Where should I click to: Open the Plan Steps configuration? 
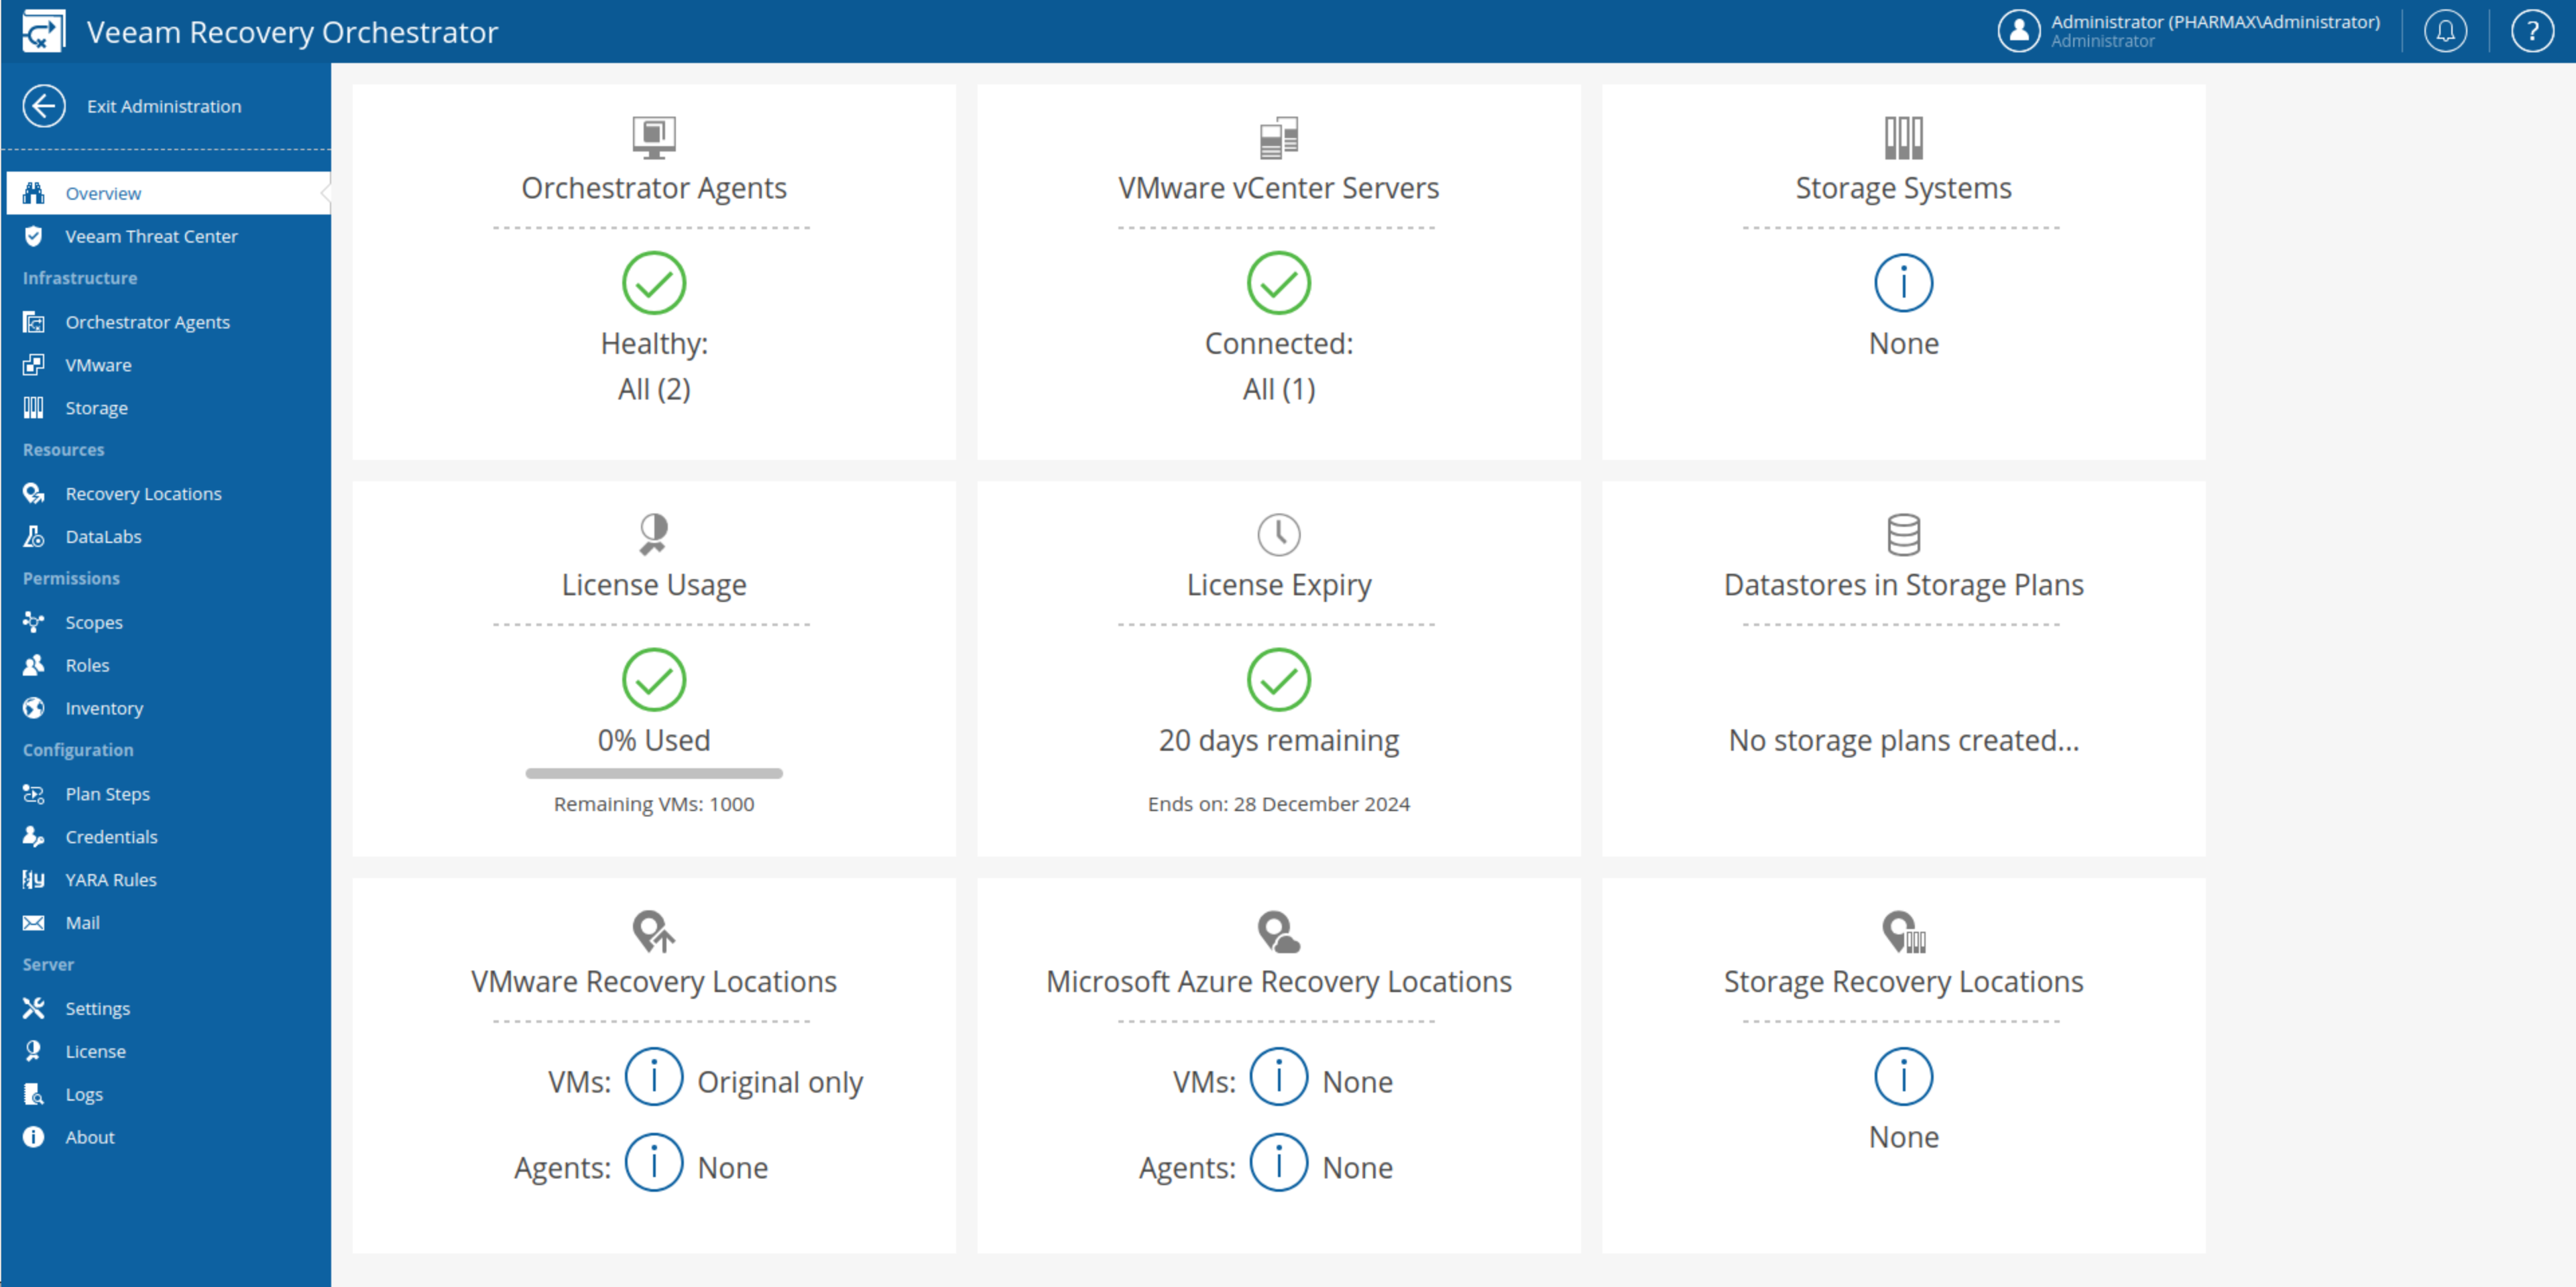coord(107,793)
